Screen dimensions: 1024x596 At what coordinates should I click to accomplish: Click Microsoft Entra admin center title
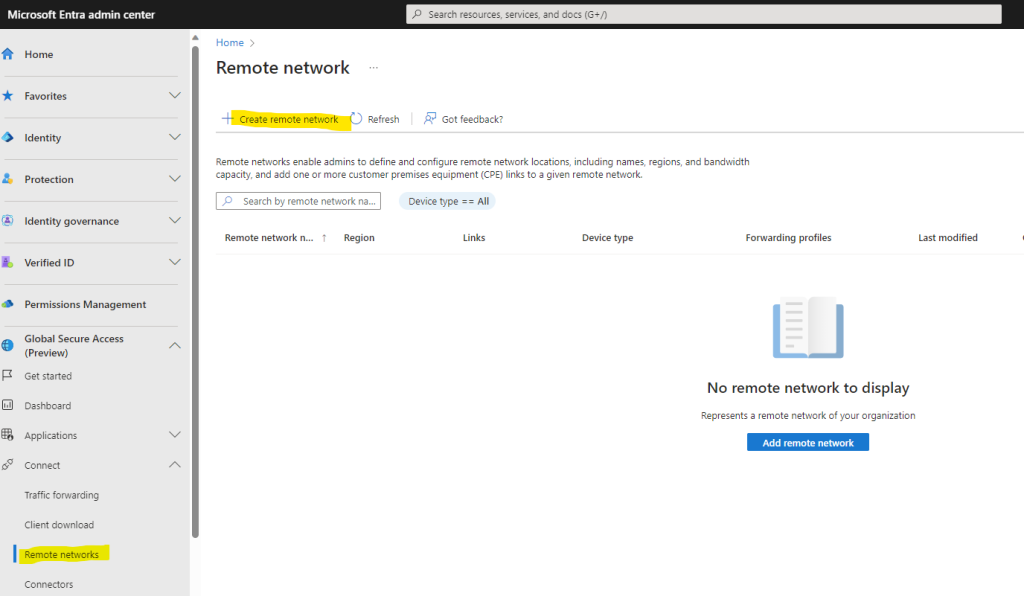pyautogui.click(x=81, y=14)
